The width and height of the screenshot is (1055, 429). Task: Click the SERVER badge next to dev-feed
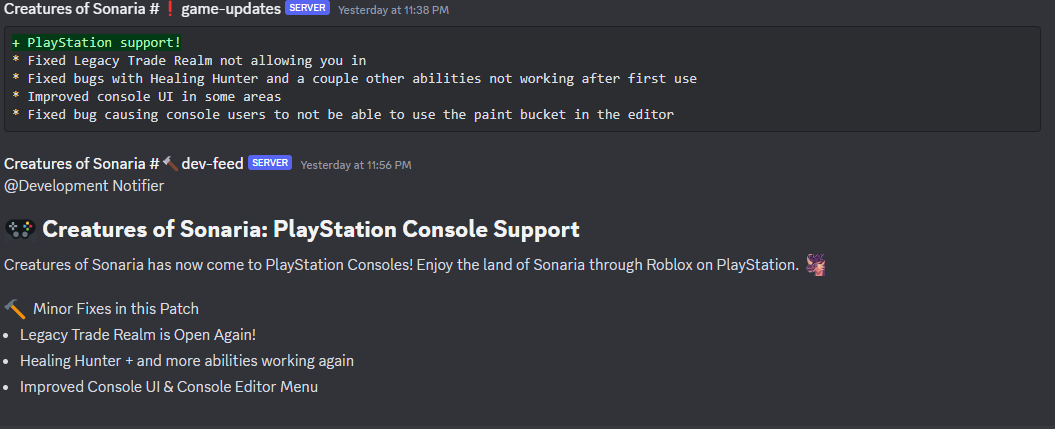click(x=270, y=163)
